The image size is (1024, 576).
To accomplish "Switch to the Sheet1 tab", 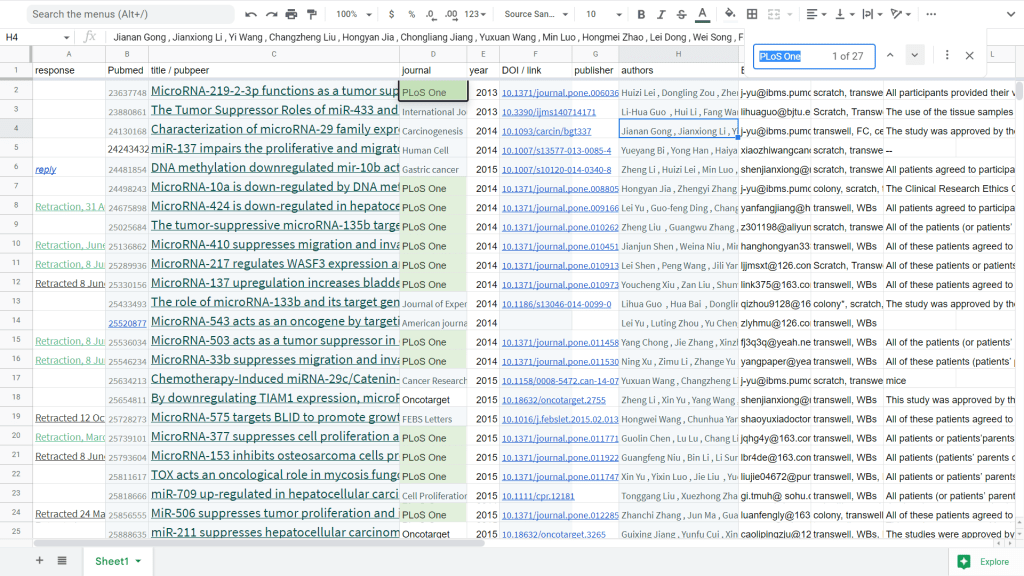I will [x=112, y=561].
